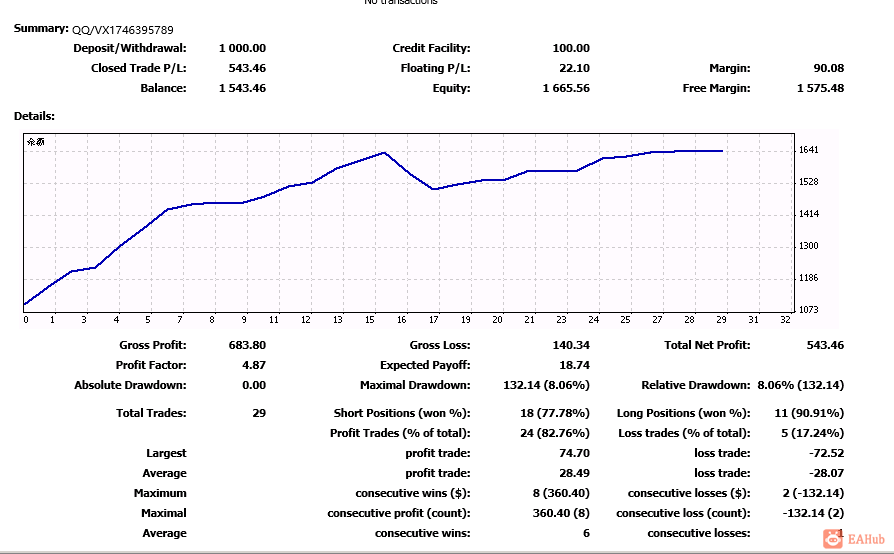Select the chart y-axis label 1528
Screen dimensions: 894x554
pos(808,182)
